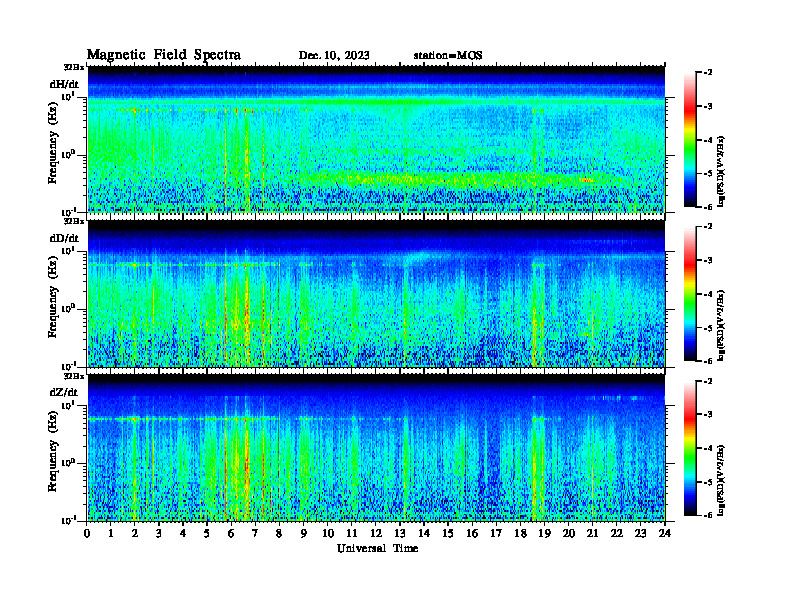Select the date text "Dec. 10, 2023"
Screen dimensions: 792x612
pos(334,56)
